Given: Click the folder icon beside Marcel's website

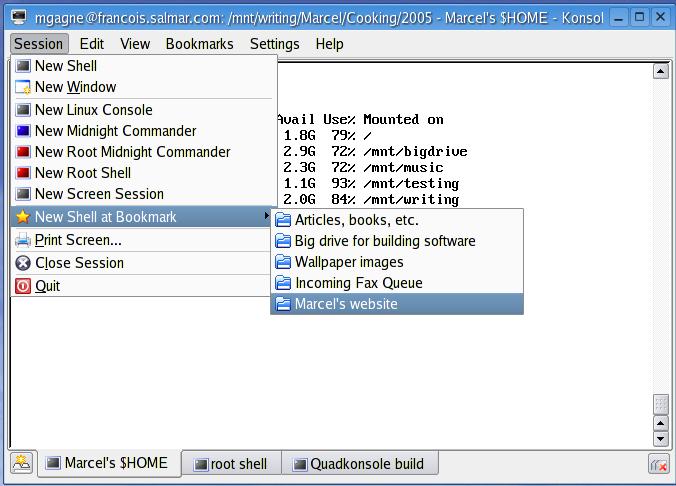Looking at the screenshot, I should tap(283, 304).
